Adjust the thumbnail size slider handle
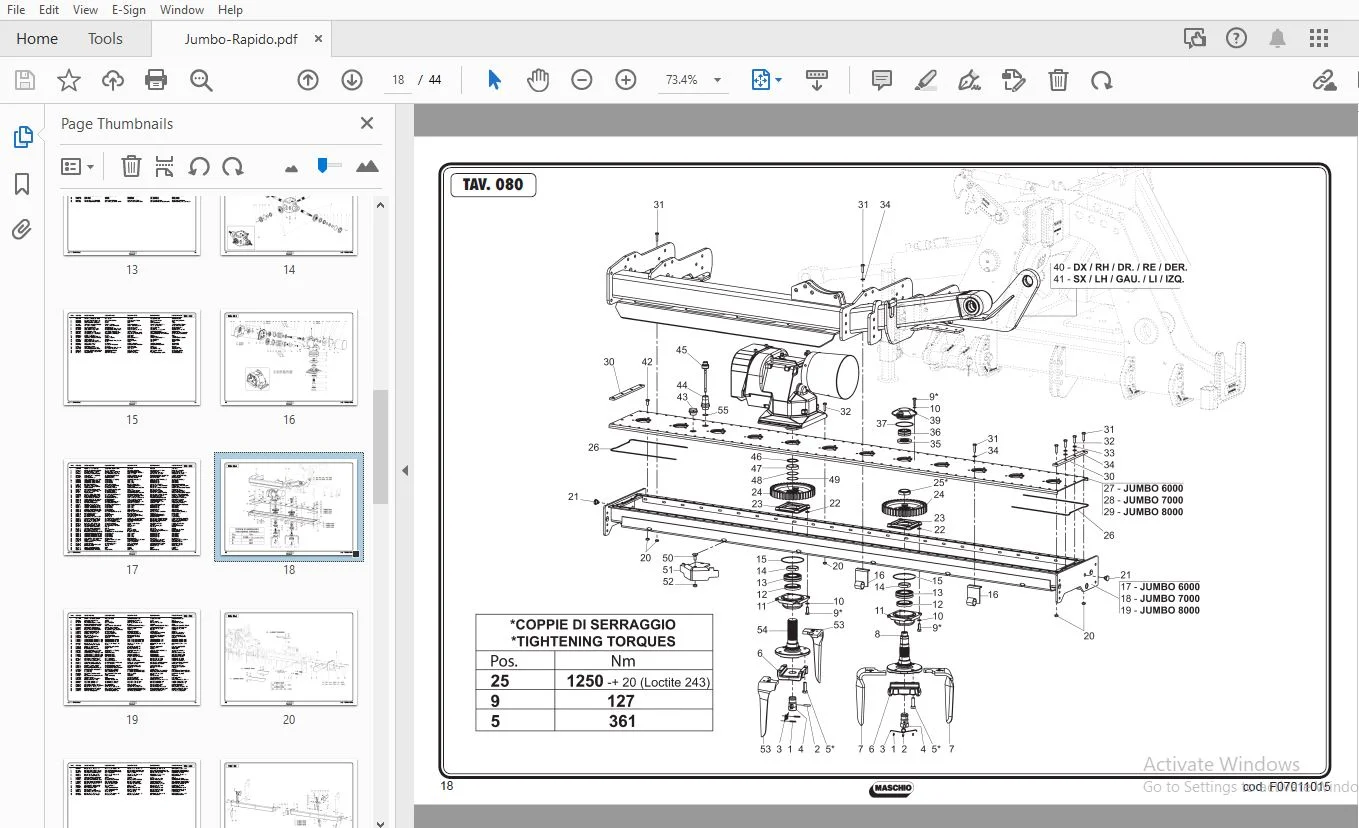Image resolution: width=1359 pixels, height=828 pixels. click(x=322, y=165)
